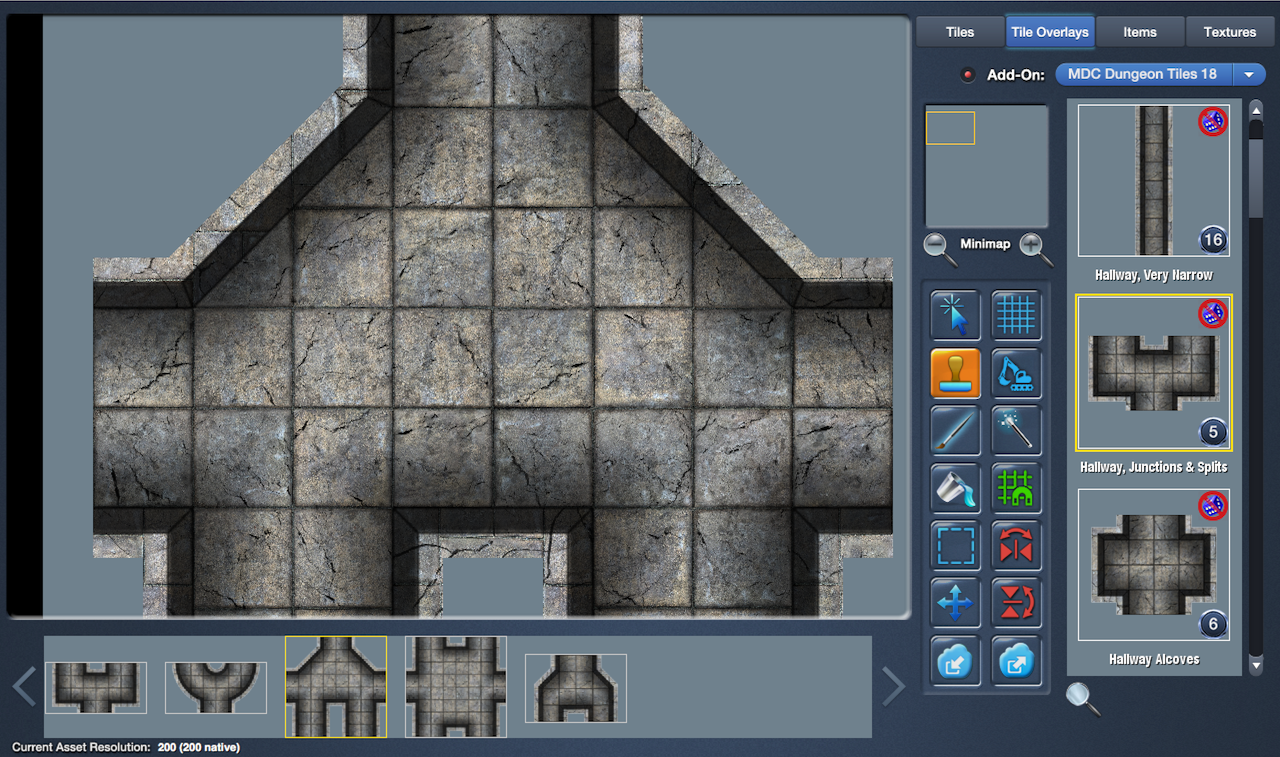
Task: Switch to the Items tab
Action: pos(1140,32)
